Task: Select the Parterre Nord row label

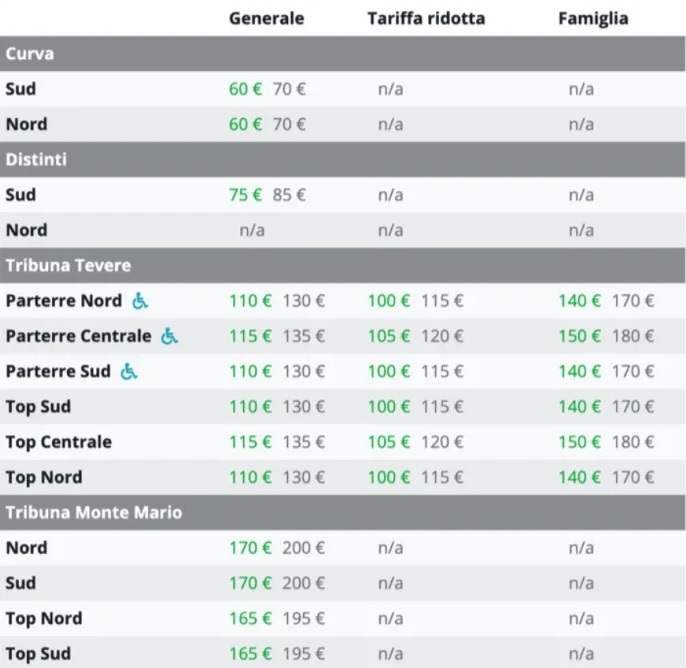Action: point(64,301)
